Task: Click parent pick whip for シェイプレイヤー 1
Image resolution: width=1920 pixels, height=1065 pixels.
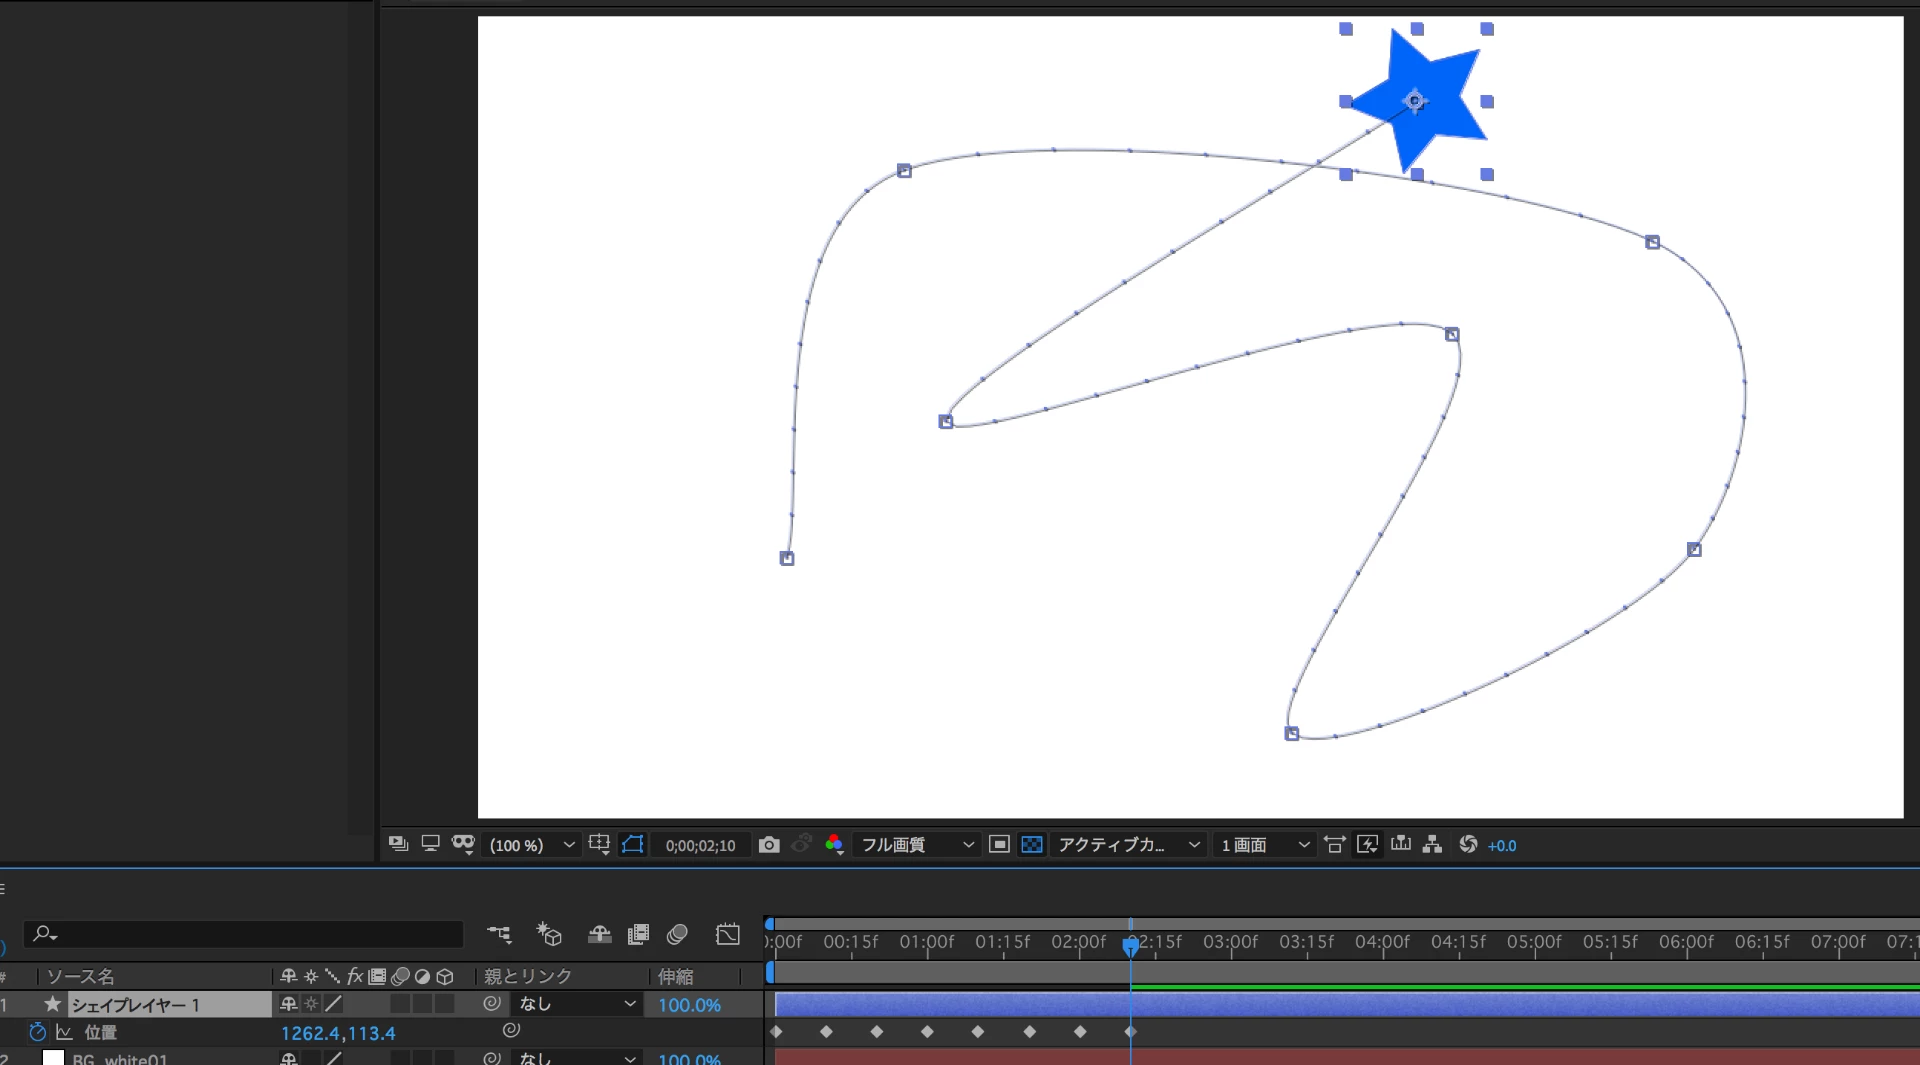Action: click(492, 1003)
